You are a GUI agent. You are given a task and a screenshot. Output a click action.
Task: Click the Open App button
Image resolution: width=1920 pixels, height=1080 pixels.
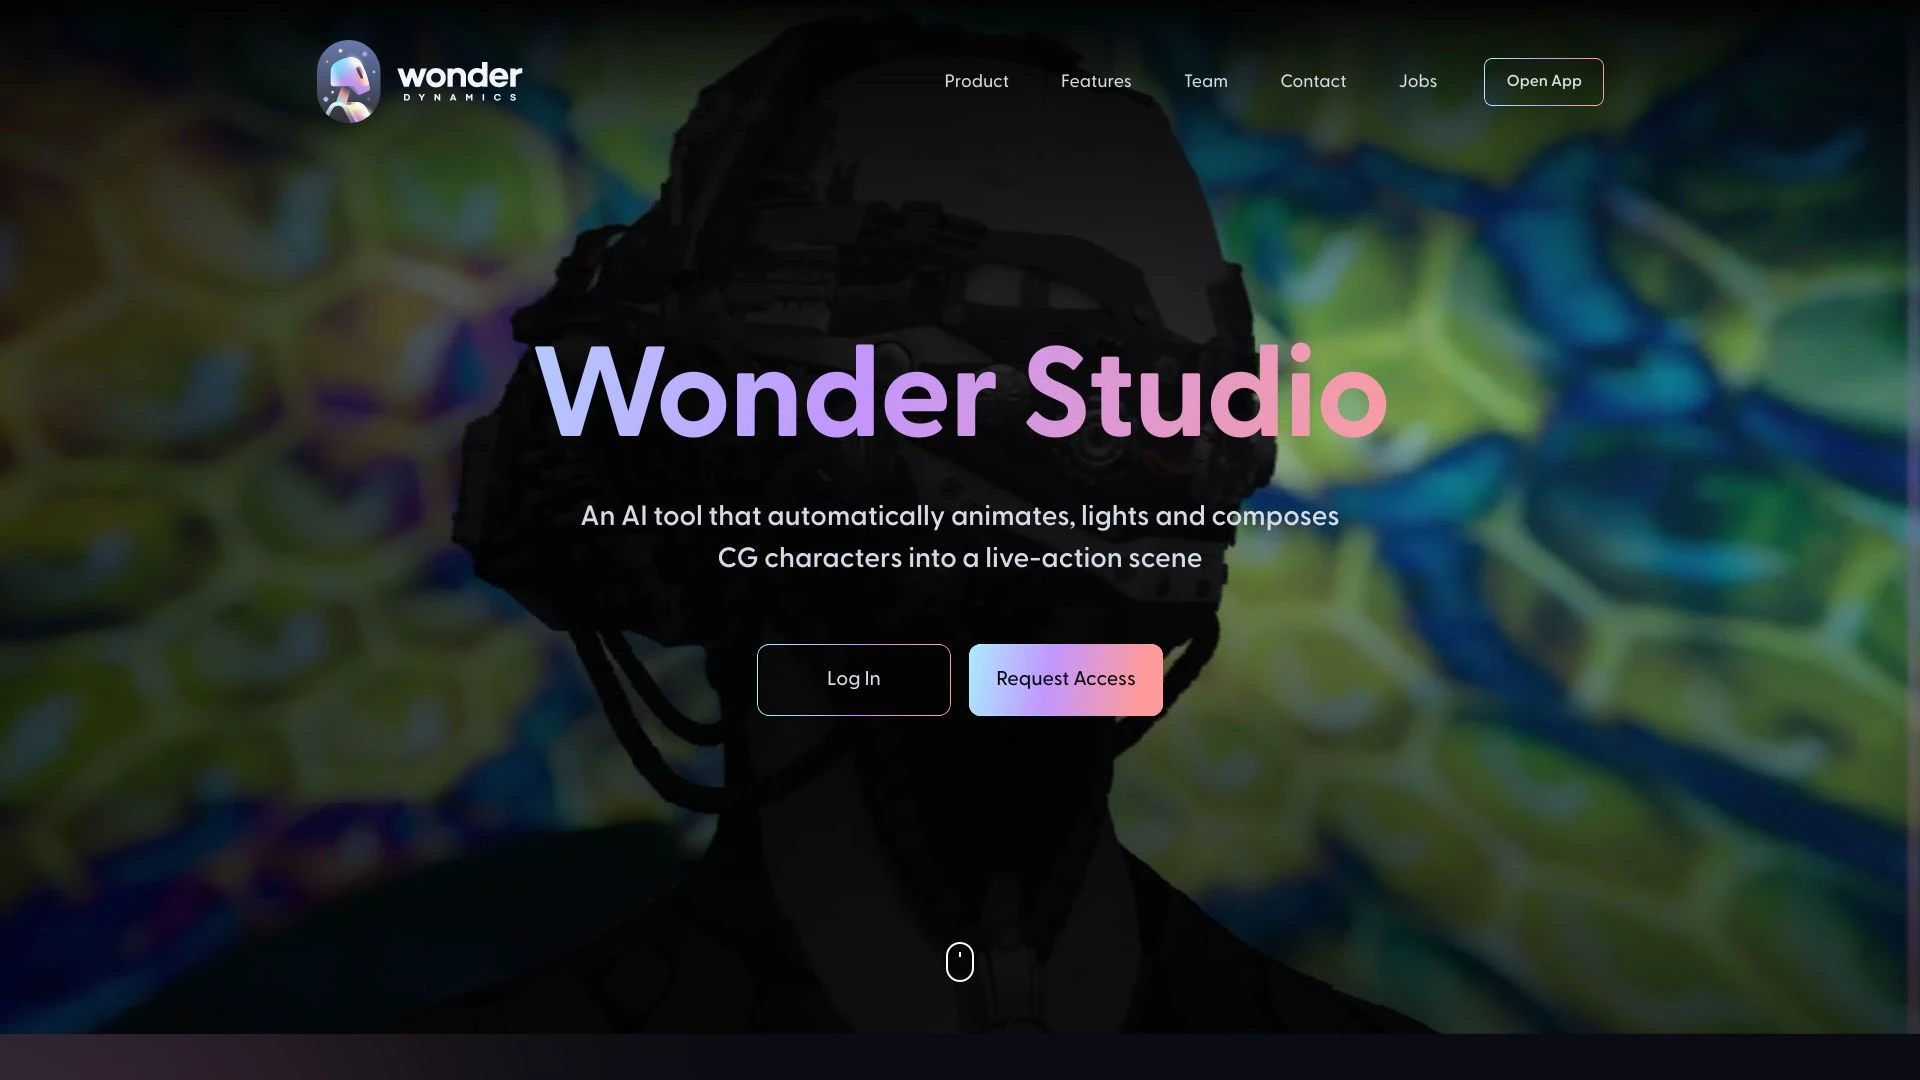coord(1543,82)
